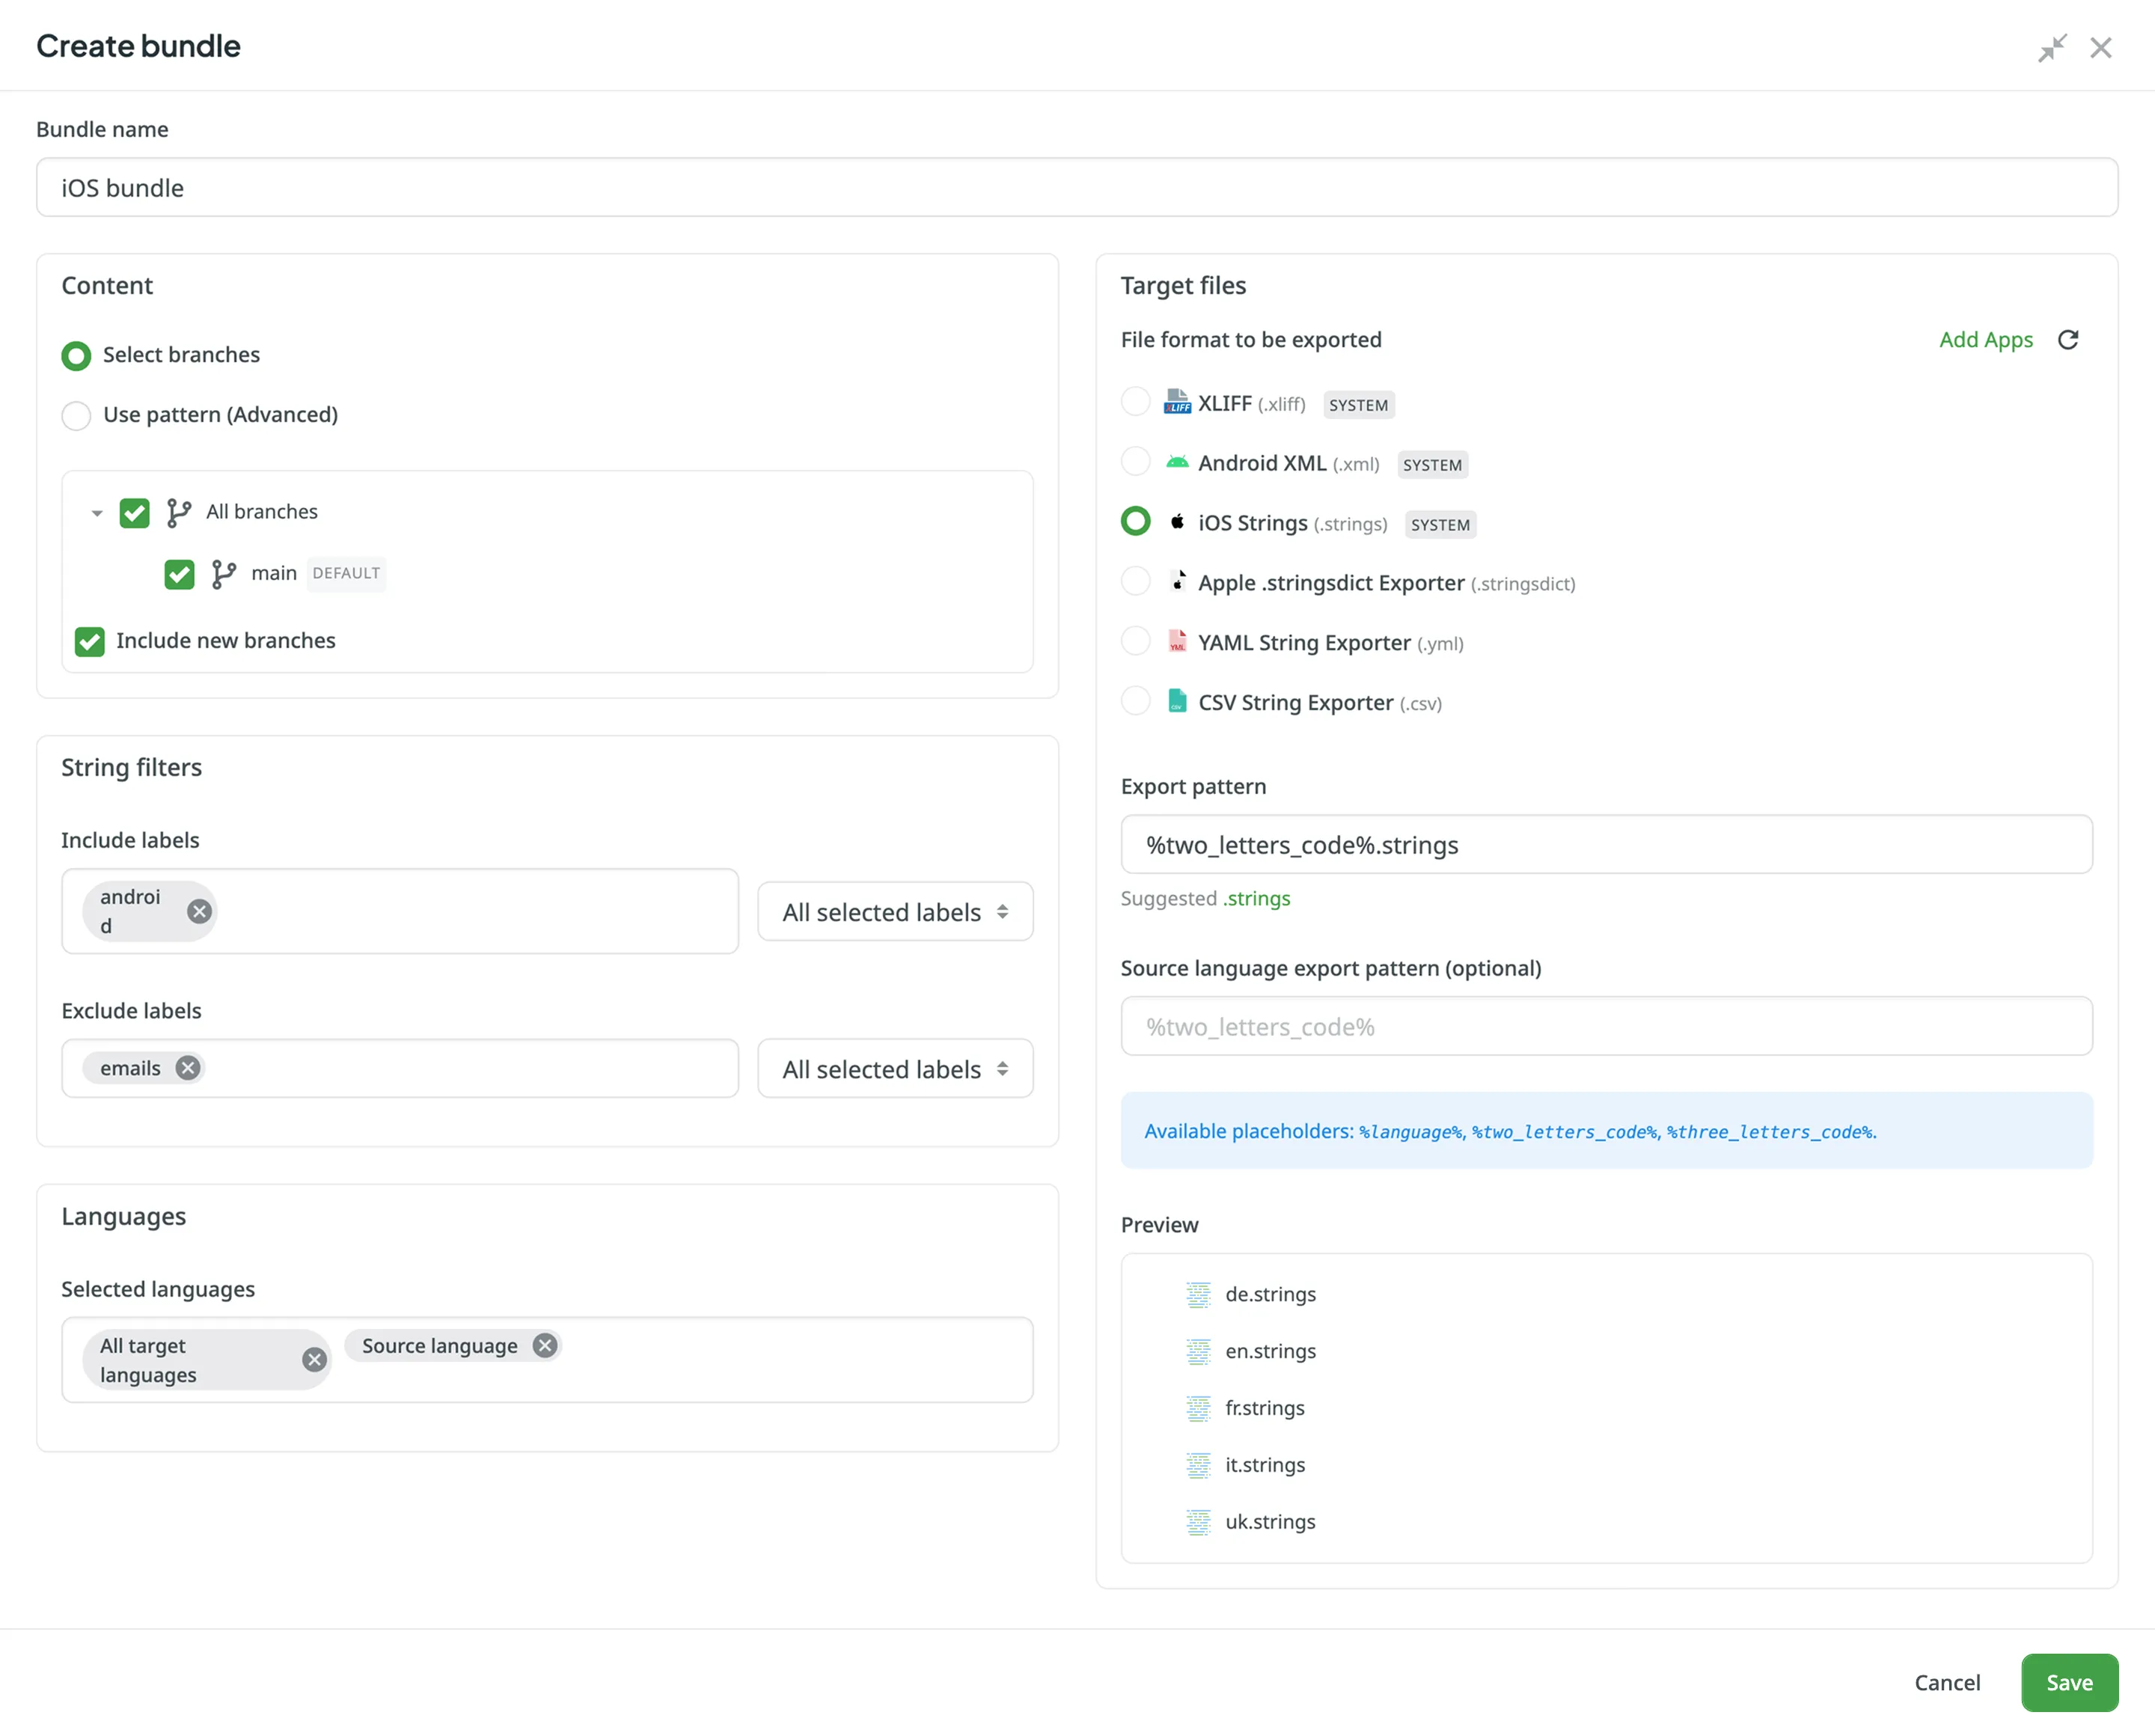The width and height of the screenshot is (2155, 1736).
Task: Apply the suggested .strings pattern
Action: pyautogui.click(x=1256, y=898)
